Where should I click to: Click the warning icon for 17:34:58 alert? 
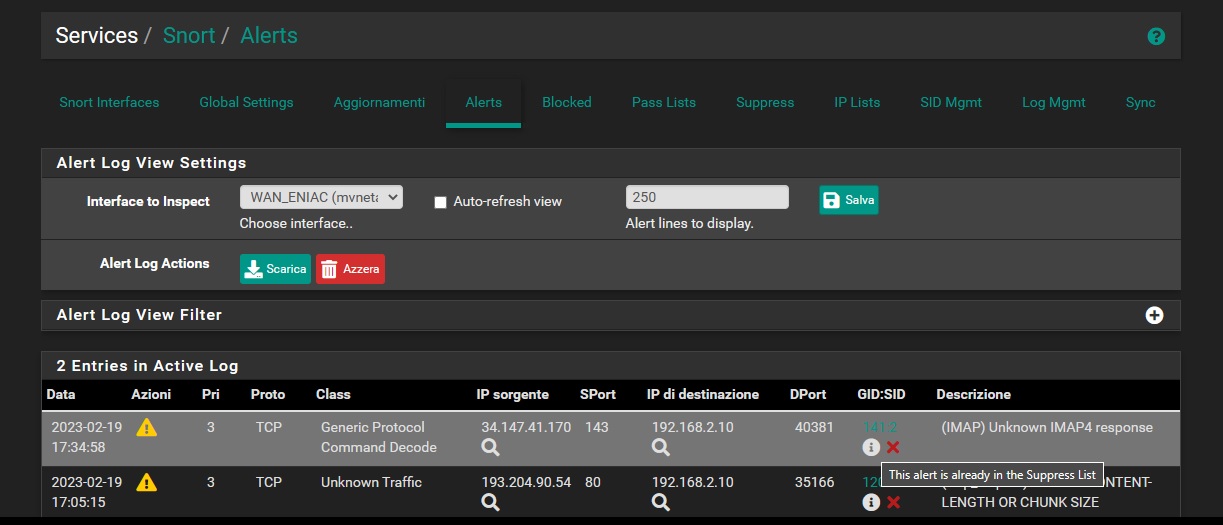[147, 428]
